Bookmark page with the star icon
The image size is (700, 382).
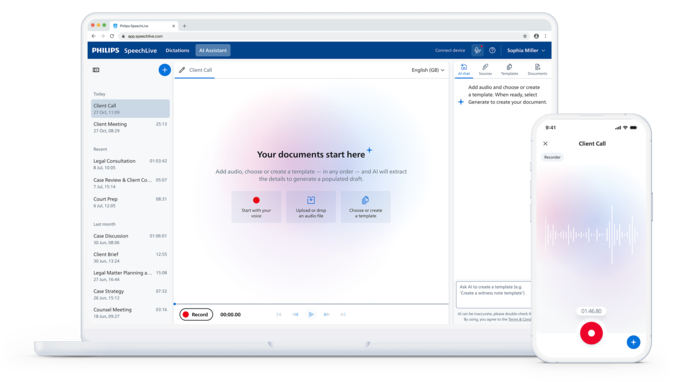click(525, 36)
